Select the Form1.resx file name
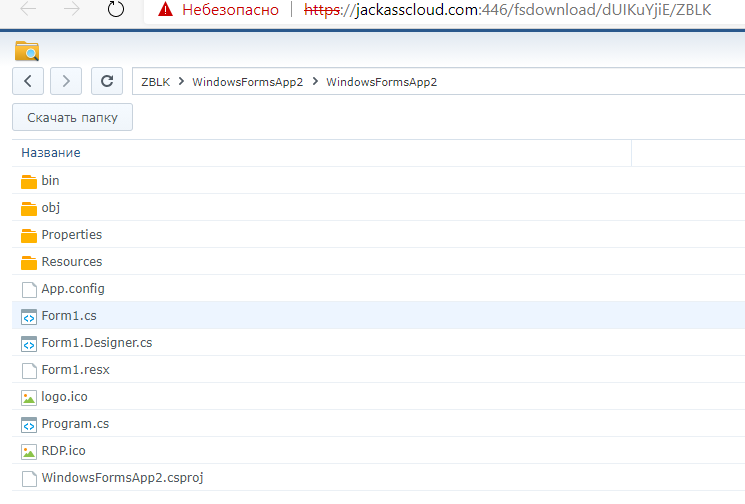 pos(76,370)
